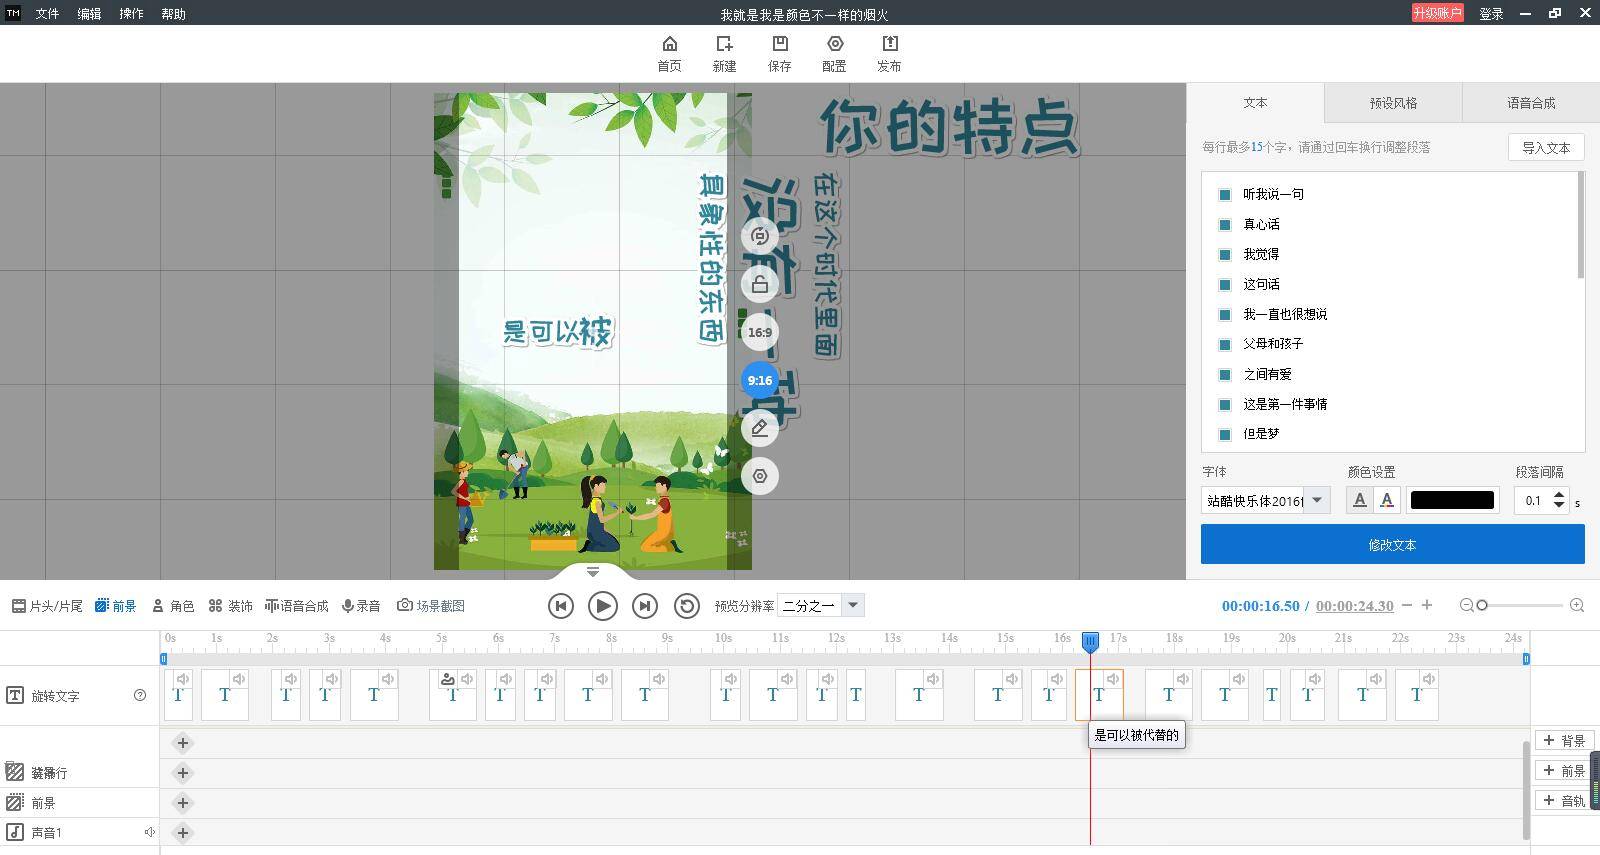The height and width of the screenshot is (855, 1600).
Task: Click the 导入文本 button
Action: coord(1546,147)
